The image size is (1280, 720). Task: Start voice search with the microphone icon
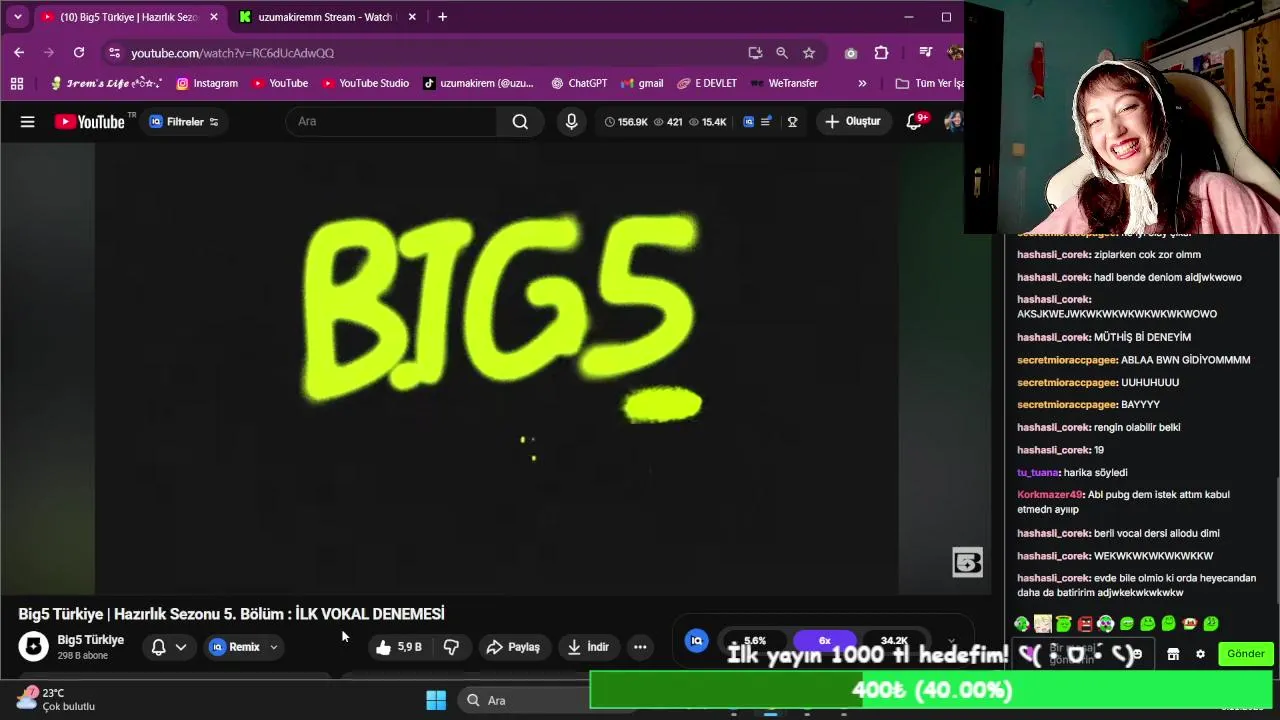pyautogui.click(x=571, y=122)
